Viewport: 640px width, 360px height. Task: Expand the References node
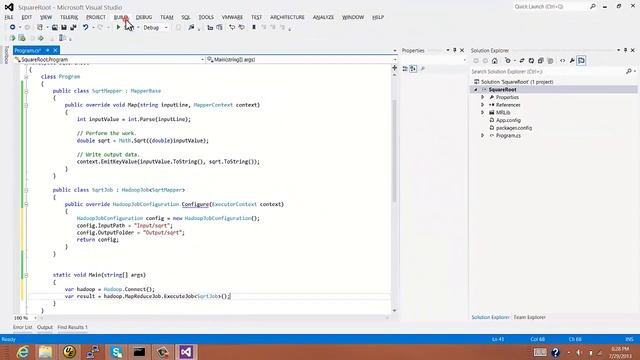click(483, 105)
